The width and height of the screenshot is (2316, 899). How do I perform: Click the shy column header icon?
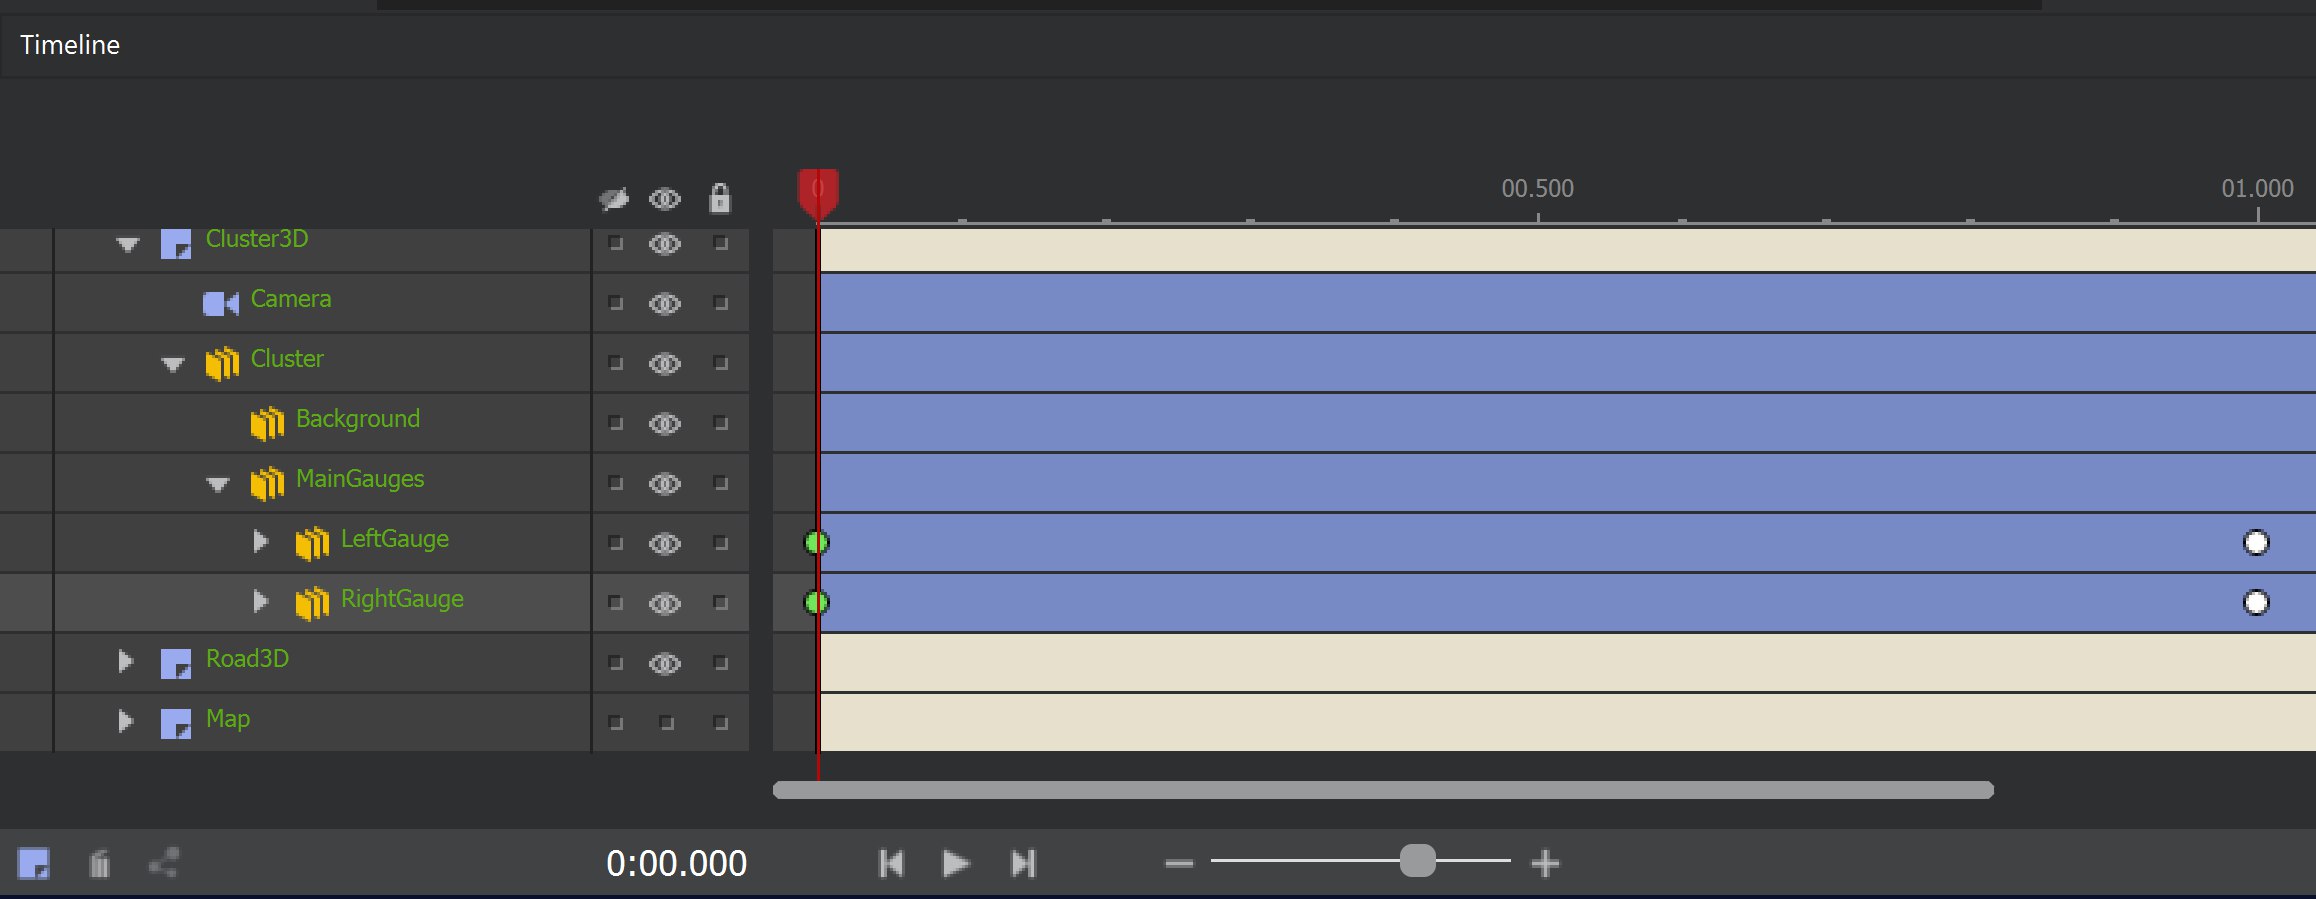click(x=614, y=199)
